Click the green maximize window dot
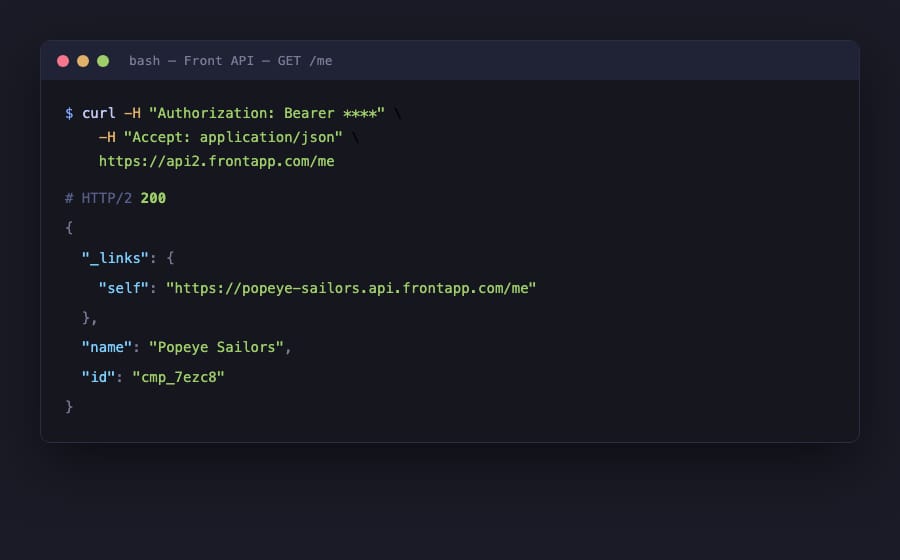This screenshot has height=560, width=900. [x=103, y=61]
